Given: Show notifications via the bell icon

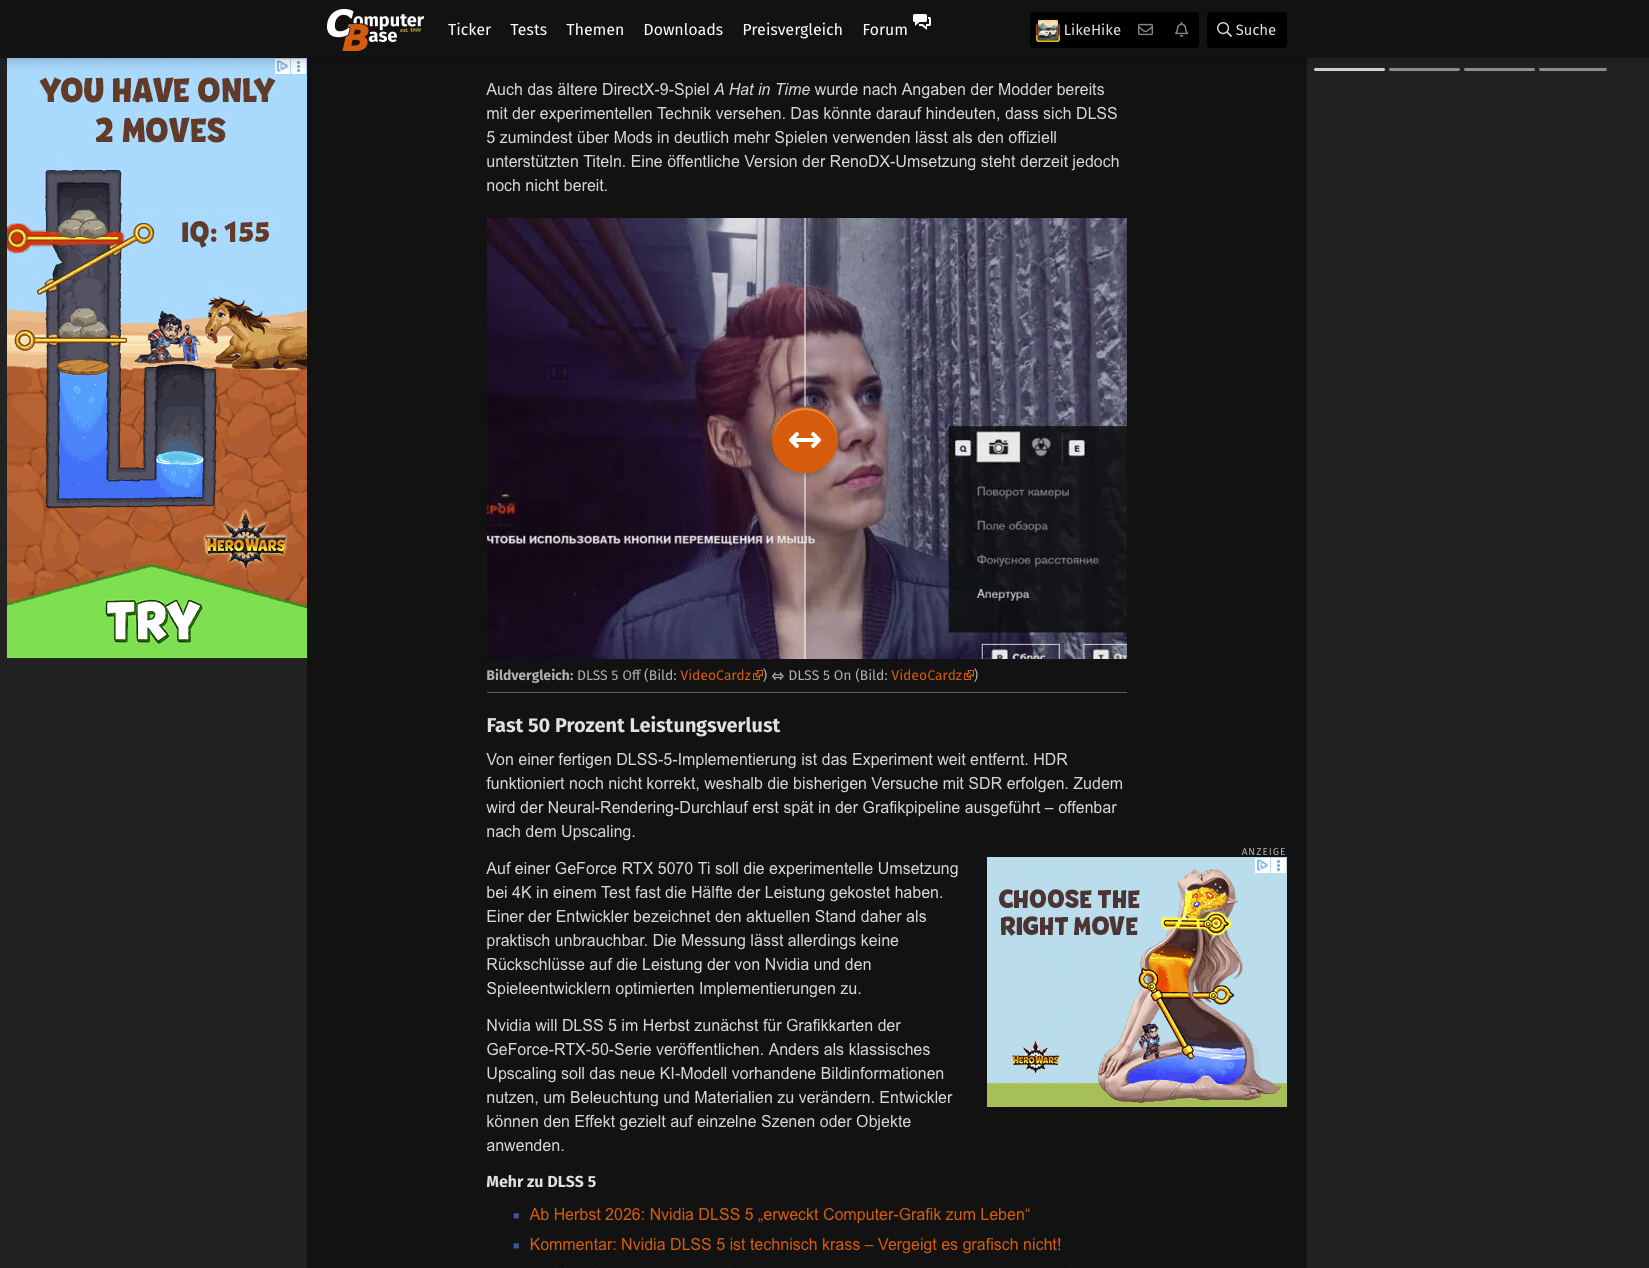Looking at the screenshot, I should (x=1181, y=30).
